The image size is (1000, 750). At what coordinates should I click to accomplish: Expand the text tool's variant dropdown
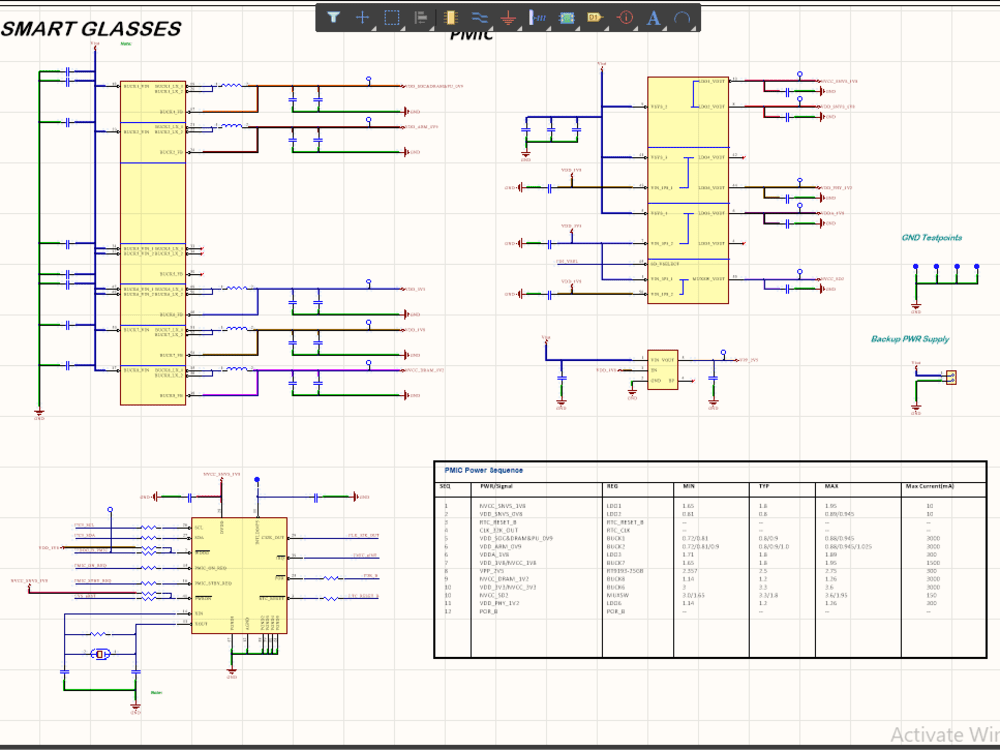pos(663,27)
